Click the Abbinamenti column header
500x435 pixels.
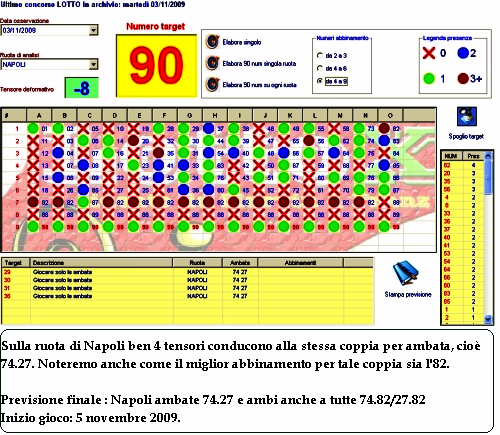(x=300, y=263)
